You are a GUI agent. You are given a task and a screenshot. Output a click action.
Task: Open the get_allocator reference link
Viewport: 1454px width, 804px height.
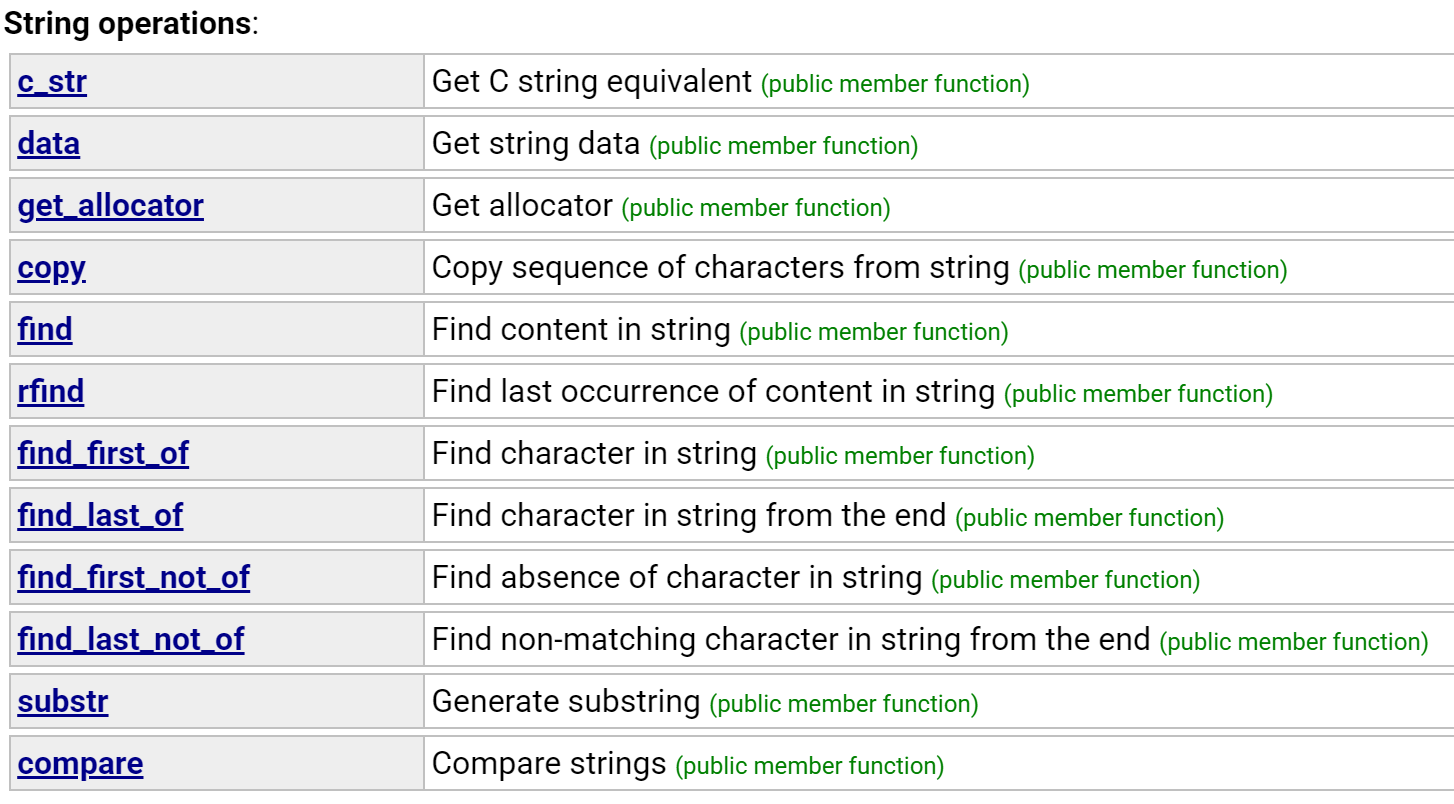tap(110, 206)
